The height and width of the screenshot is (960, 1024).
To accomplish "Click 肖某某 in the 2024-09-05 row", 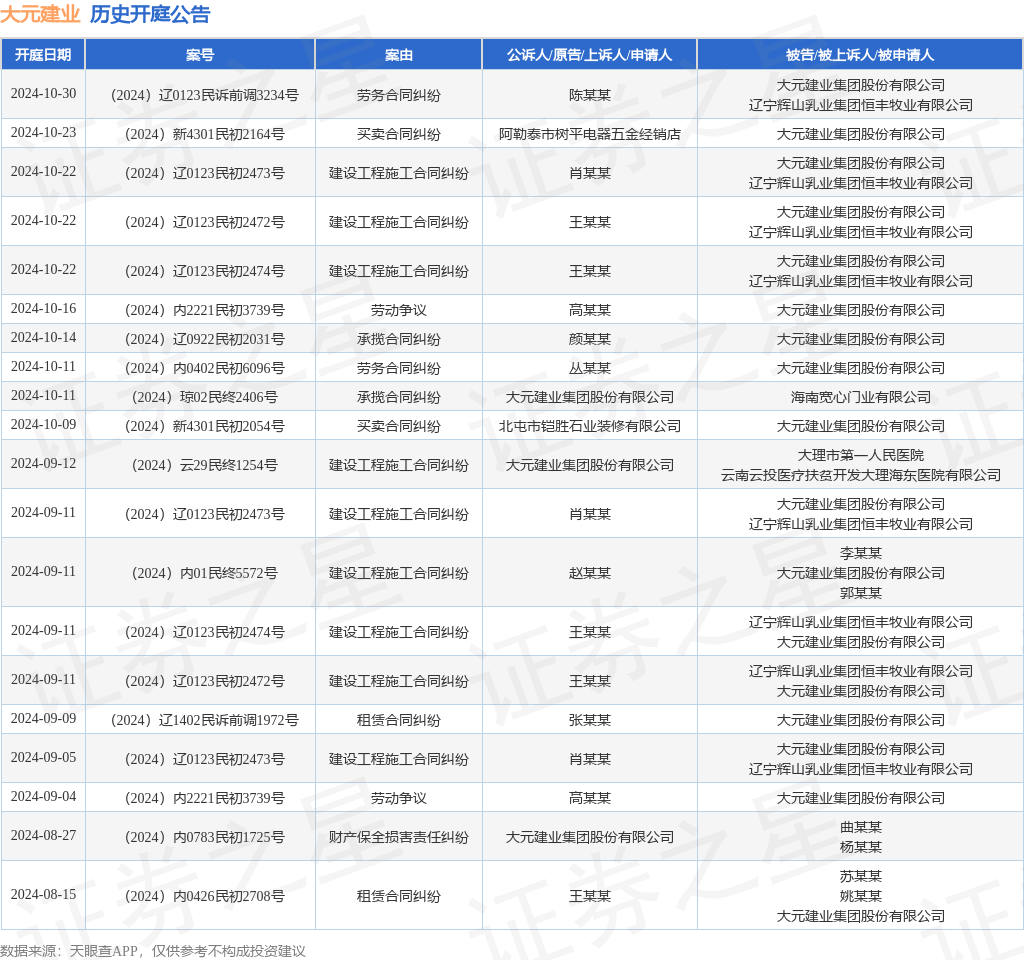I will pos(590,760).
